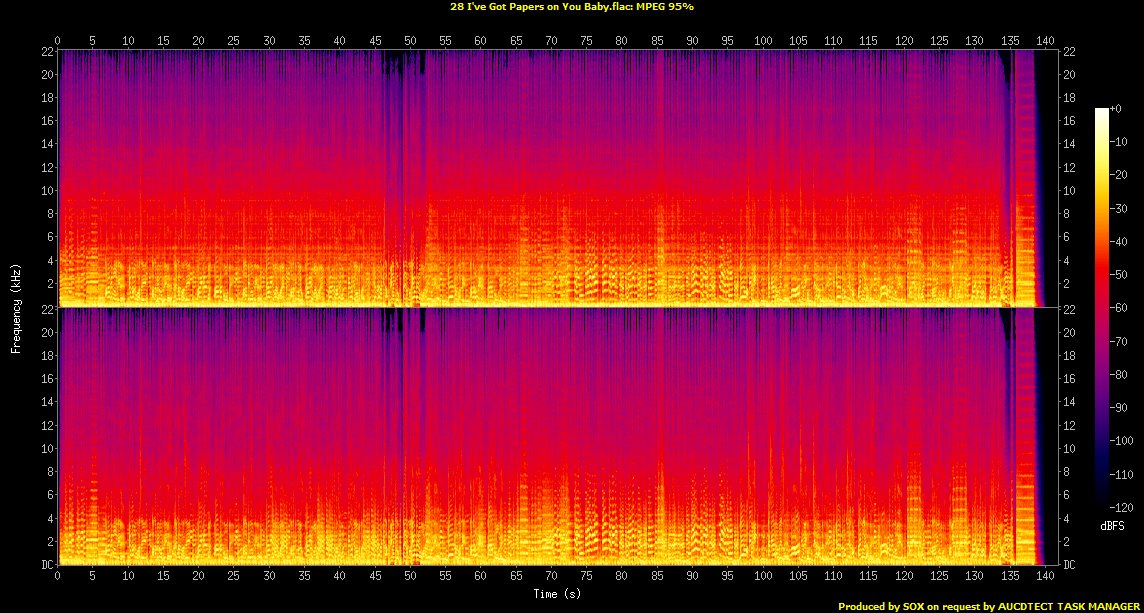Click the 140 second tick on bottom time axis
The width and height of the screenshot is (1144, 613).
click(x=1045, y=577)
